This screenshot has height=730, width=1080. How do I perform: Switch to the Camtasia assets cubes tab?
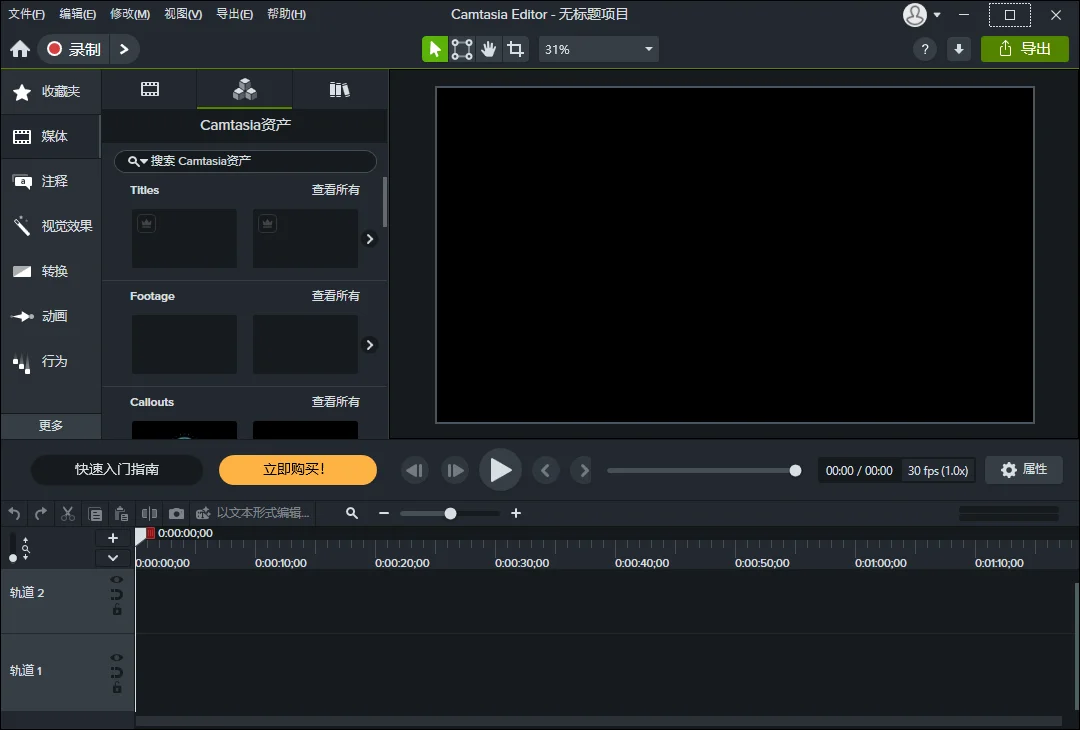point(245,90)
